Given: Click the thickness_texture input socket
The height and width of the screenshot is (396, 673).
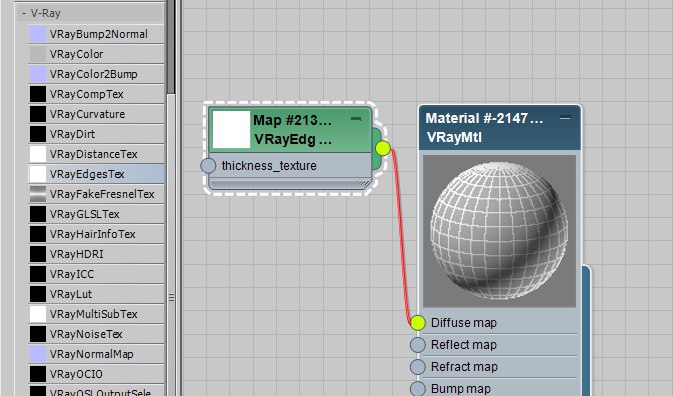Looking at the screenshot, I should click(208, 166).
